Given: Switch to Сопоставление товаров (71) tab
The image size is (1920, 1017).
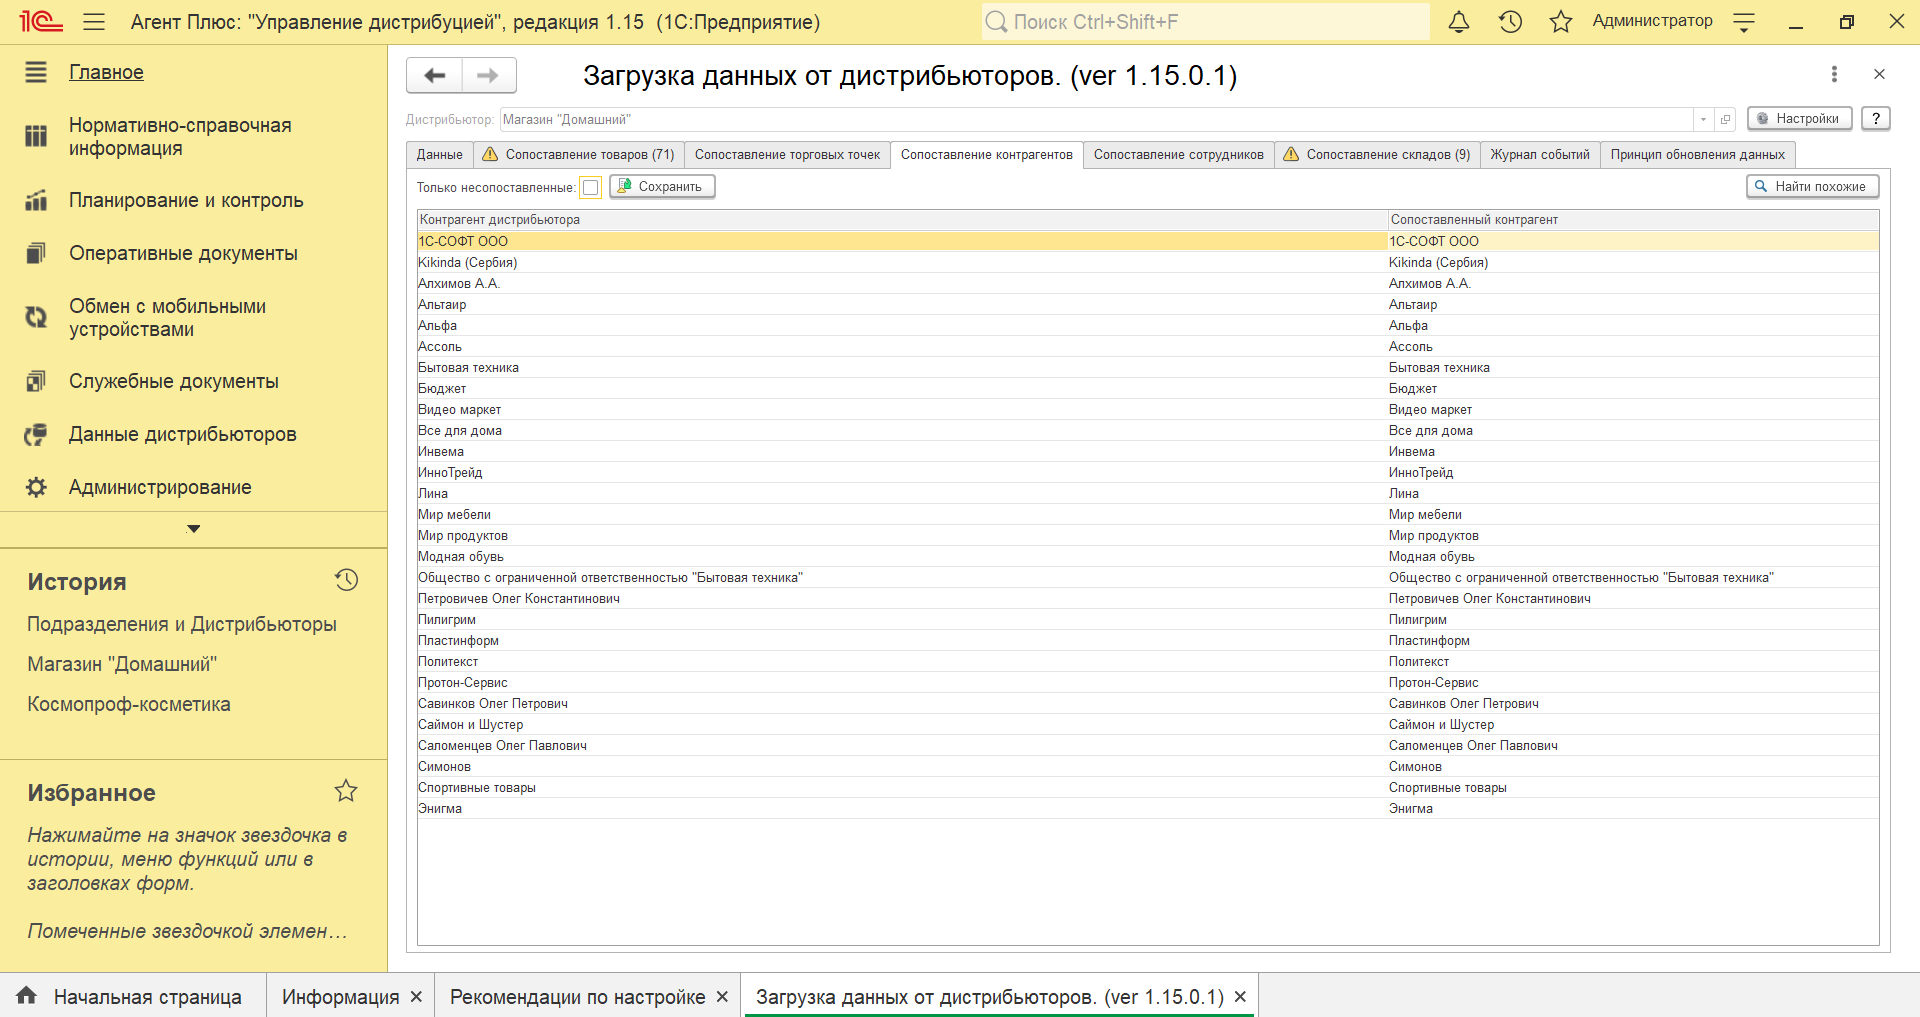Looking at the screenshot, I should [578, 154].
